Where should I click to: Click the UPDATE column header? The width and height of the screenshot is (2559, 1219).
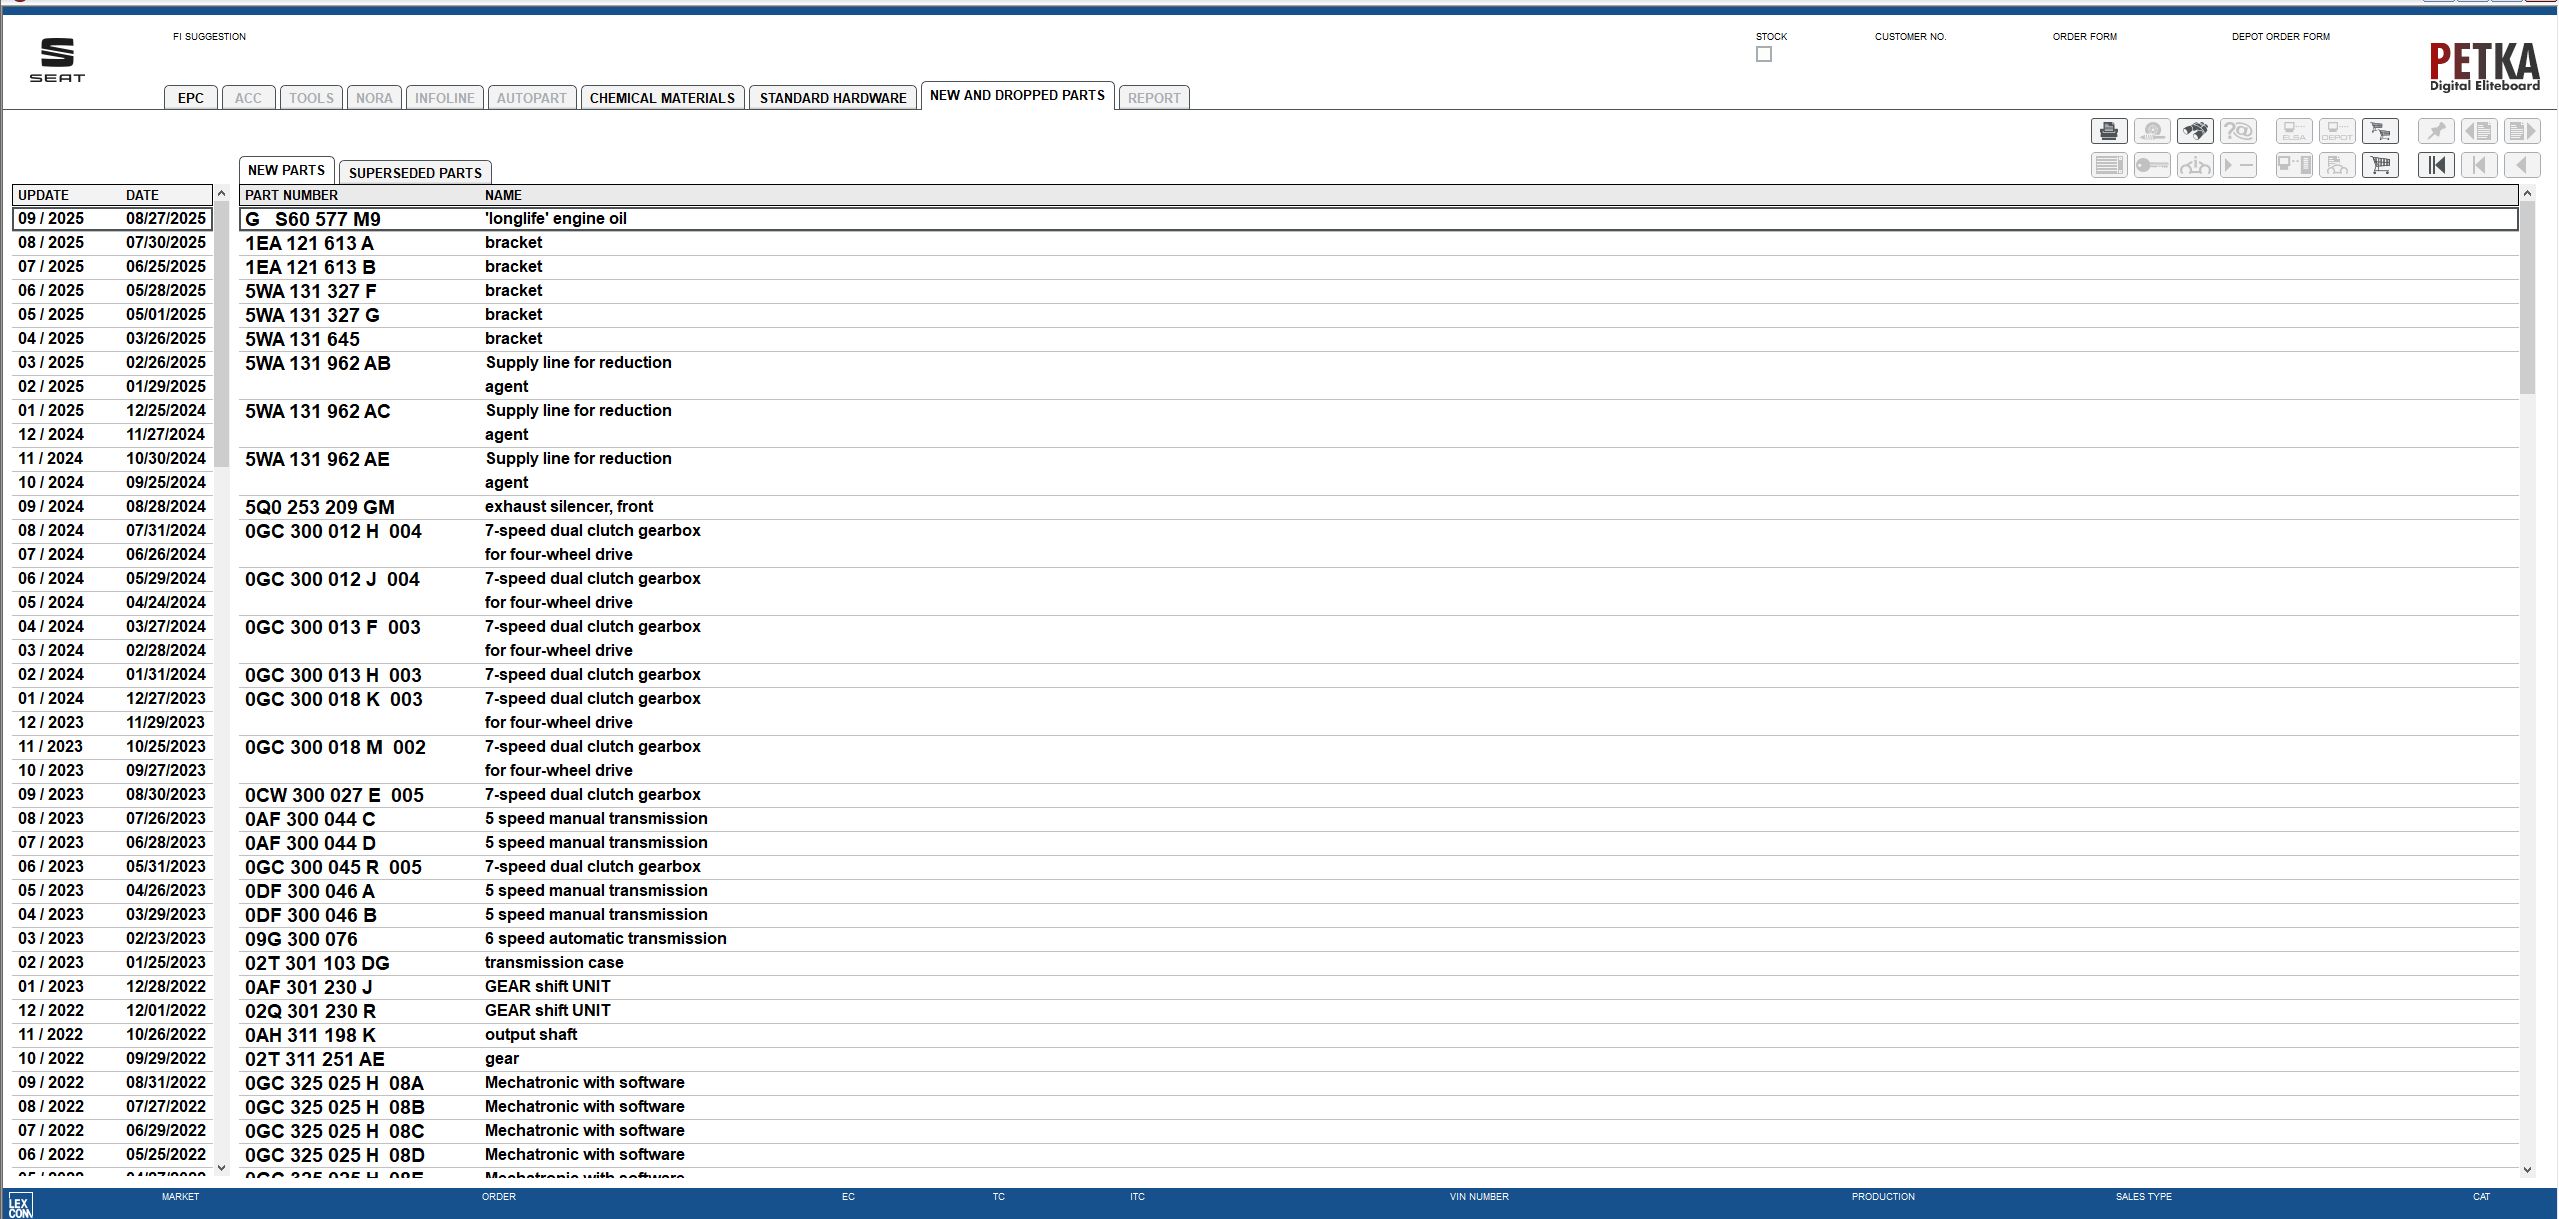42,194
